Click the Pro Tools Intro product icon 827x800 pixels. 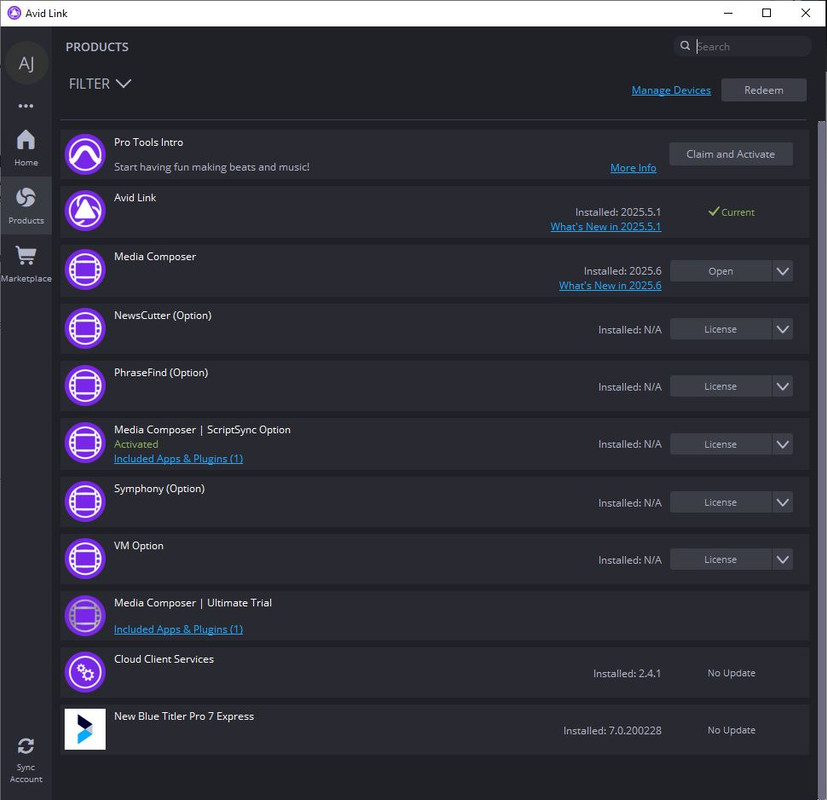click(x=85, y=155)
